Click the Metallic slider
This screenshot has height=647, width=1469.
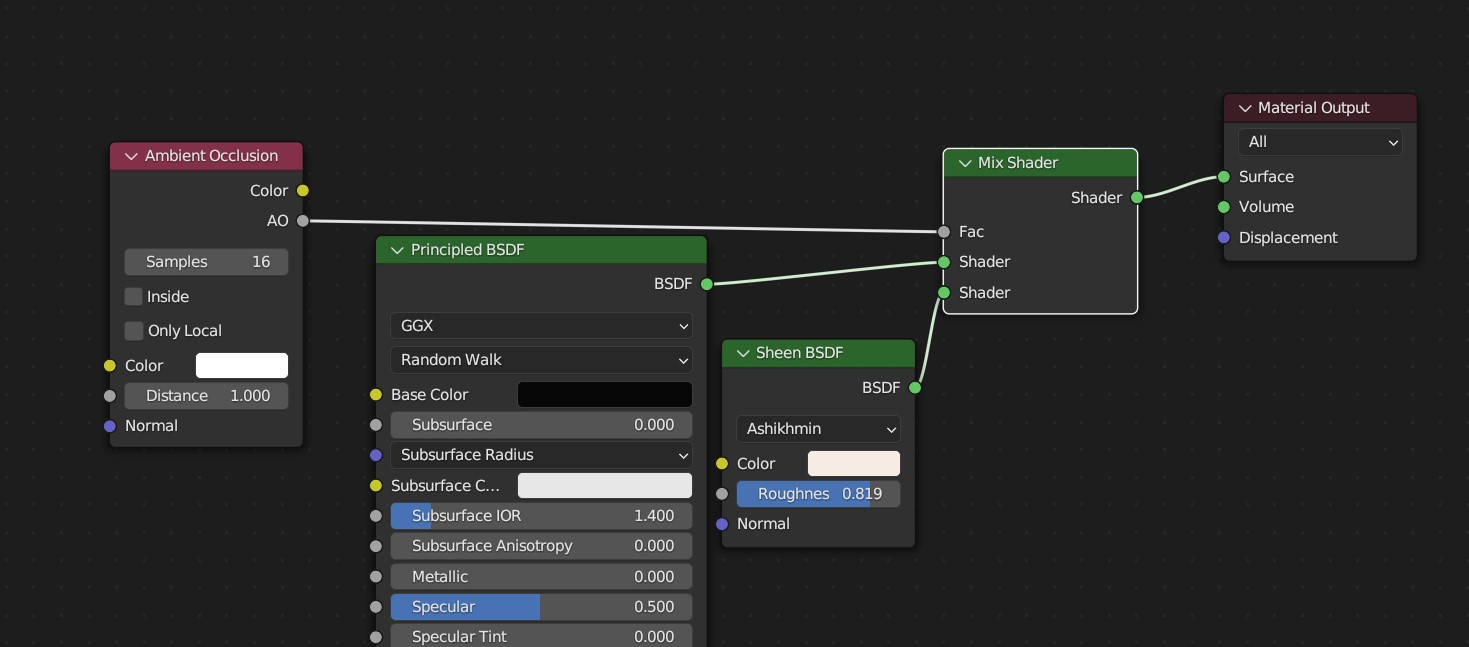pyautogui.click(x=541, y=577)
